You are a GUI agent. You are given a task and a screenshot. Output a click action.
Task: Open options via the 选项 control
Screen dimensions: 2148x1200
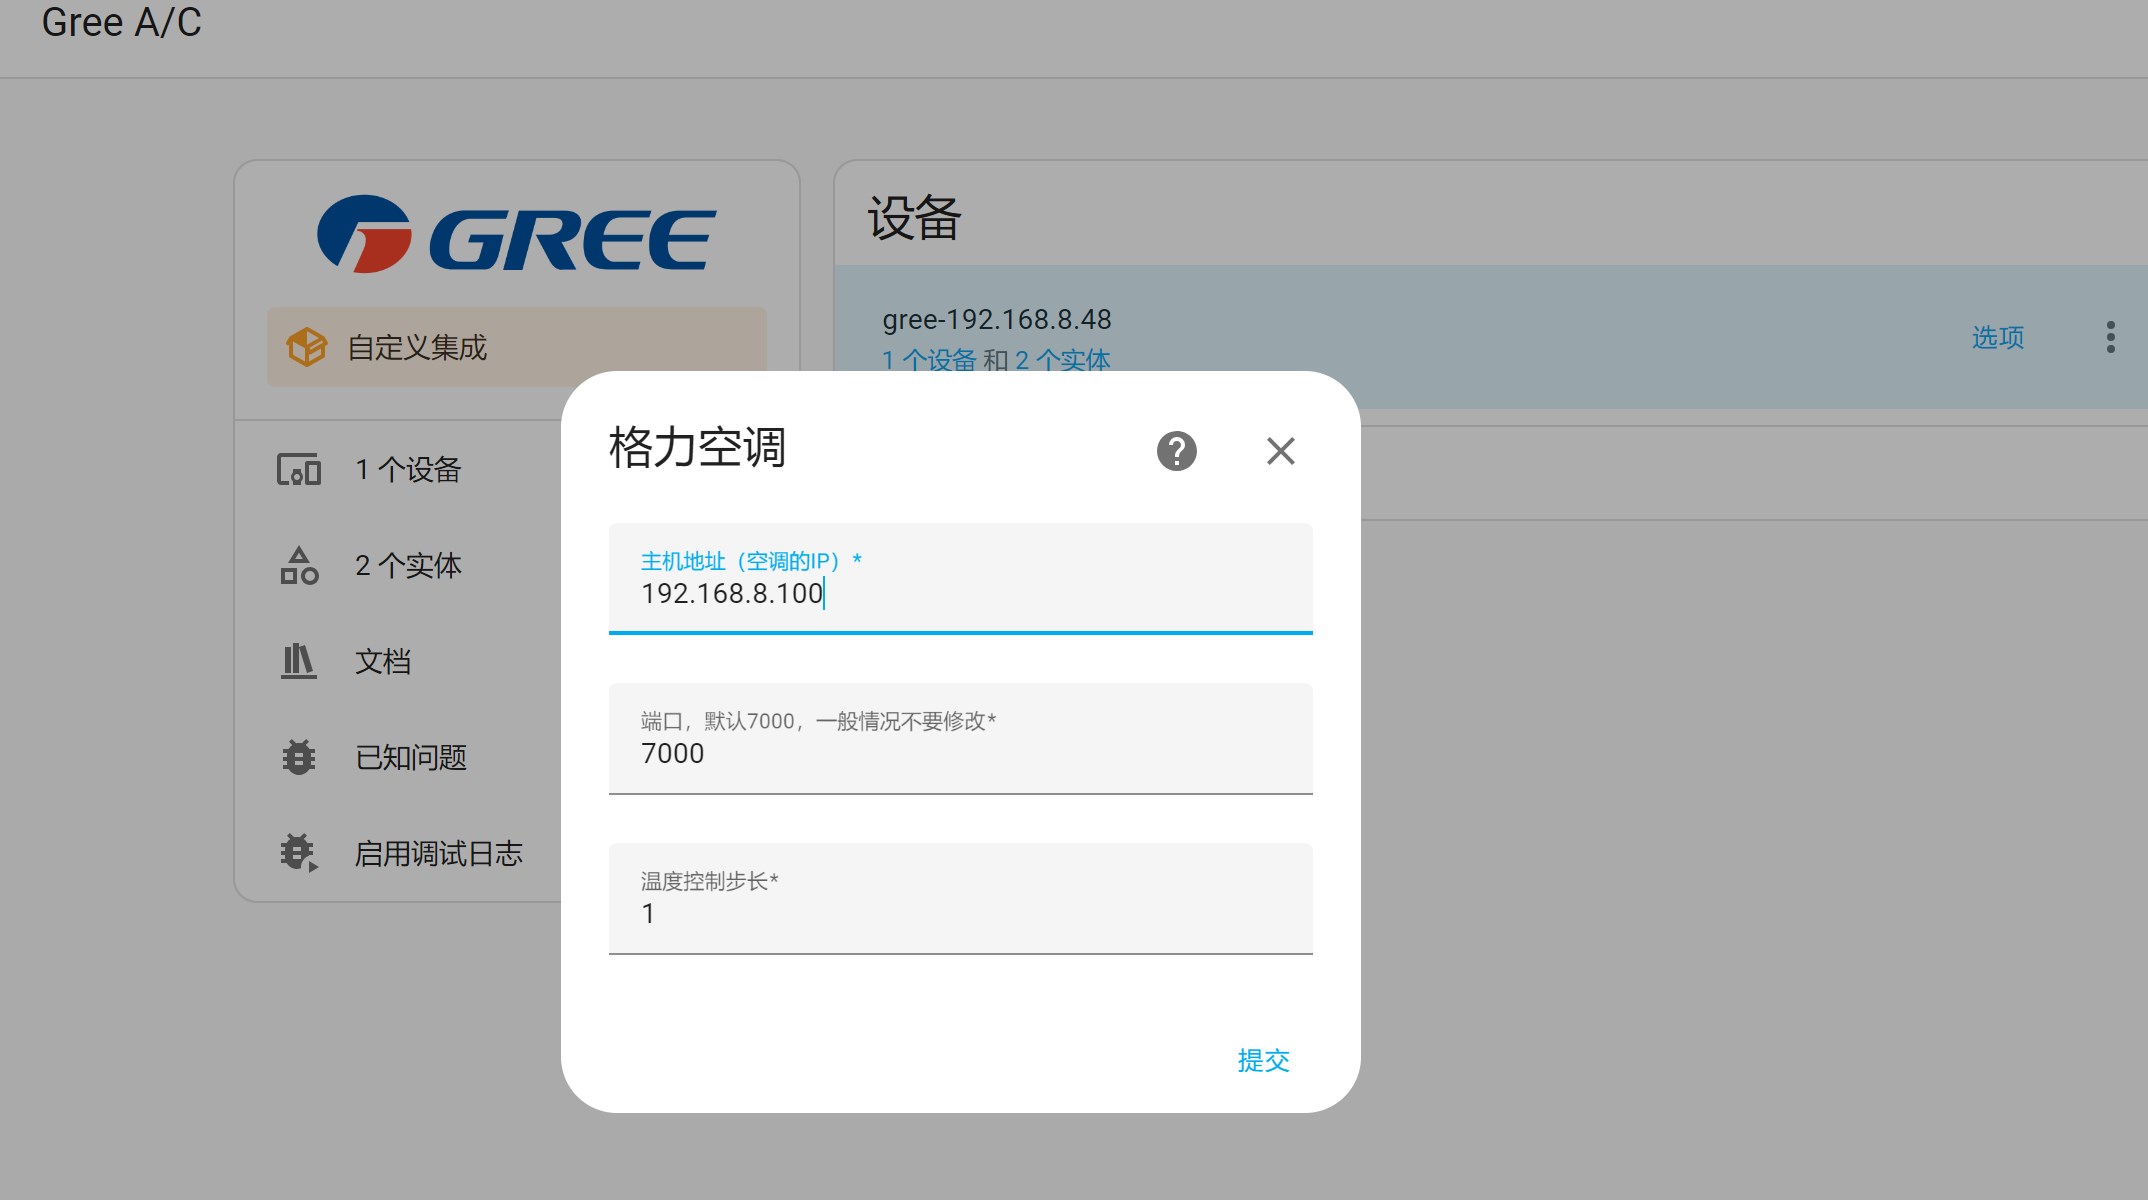click(x=1996, y=337)
